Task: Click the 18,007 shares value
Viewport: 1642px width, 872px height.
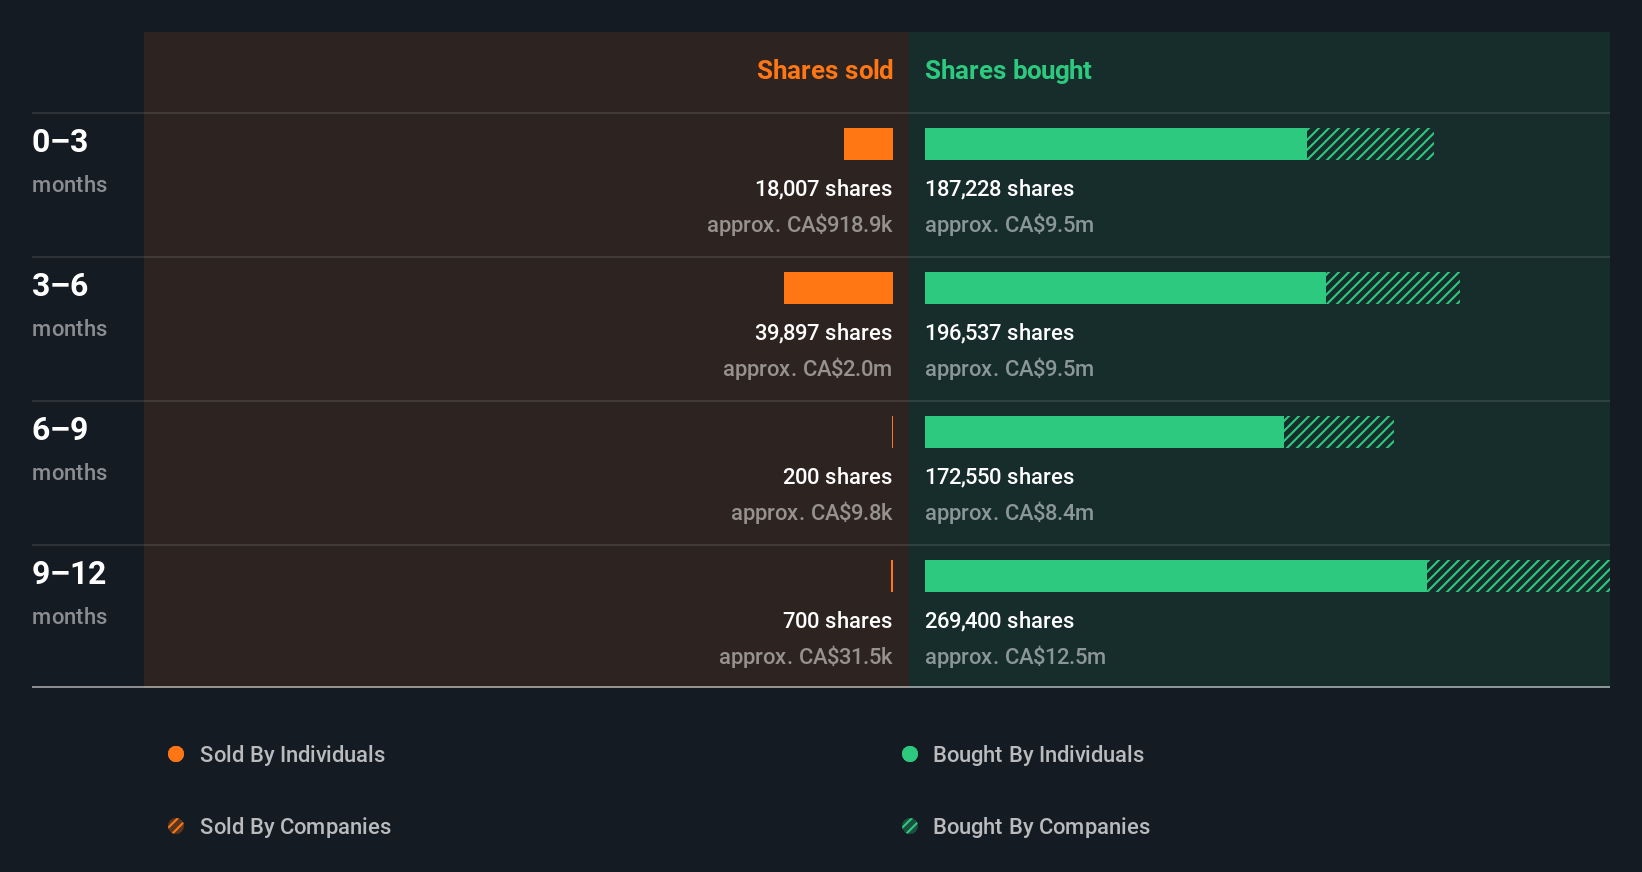Action: click(823, 188)
